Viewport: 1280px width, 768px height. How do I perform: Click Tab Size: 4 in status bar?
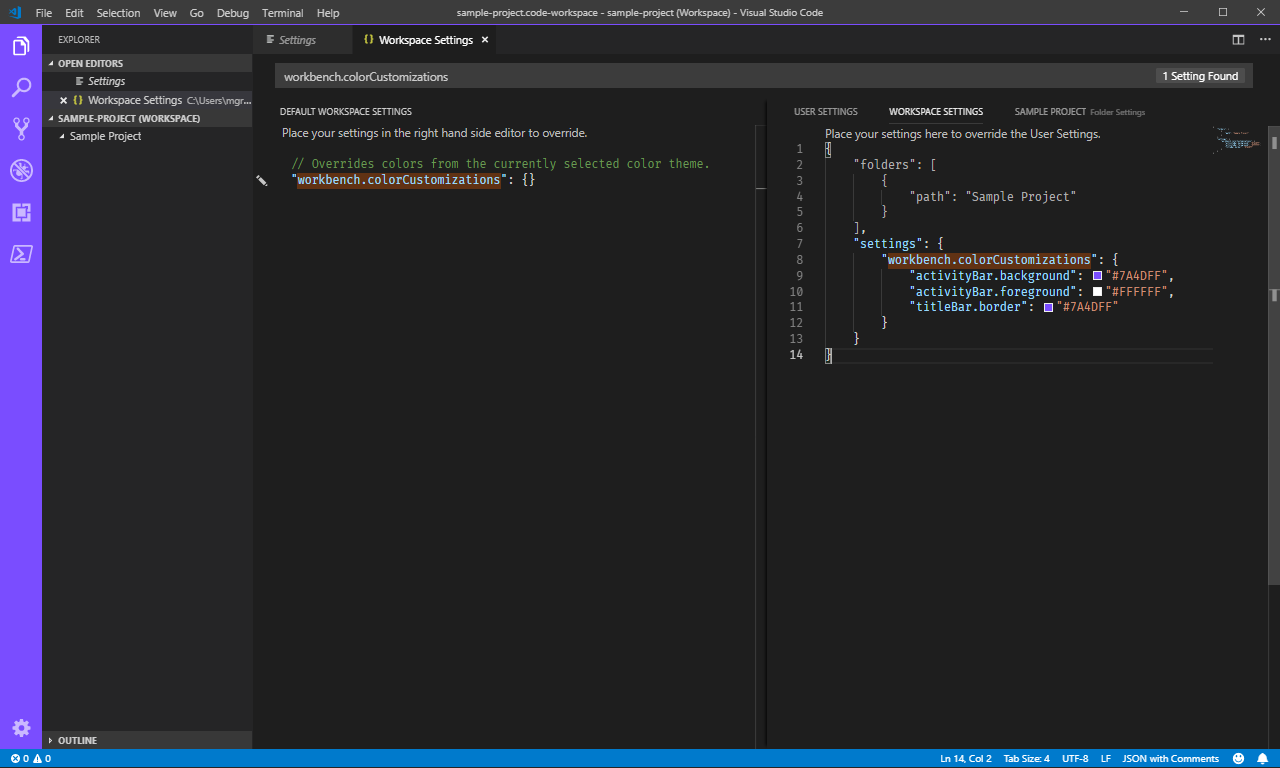(1026, 759)
